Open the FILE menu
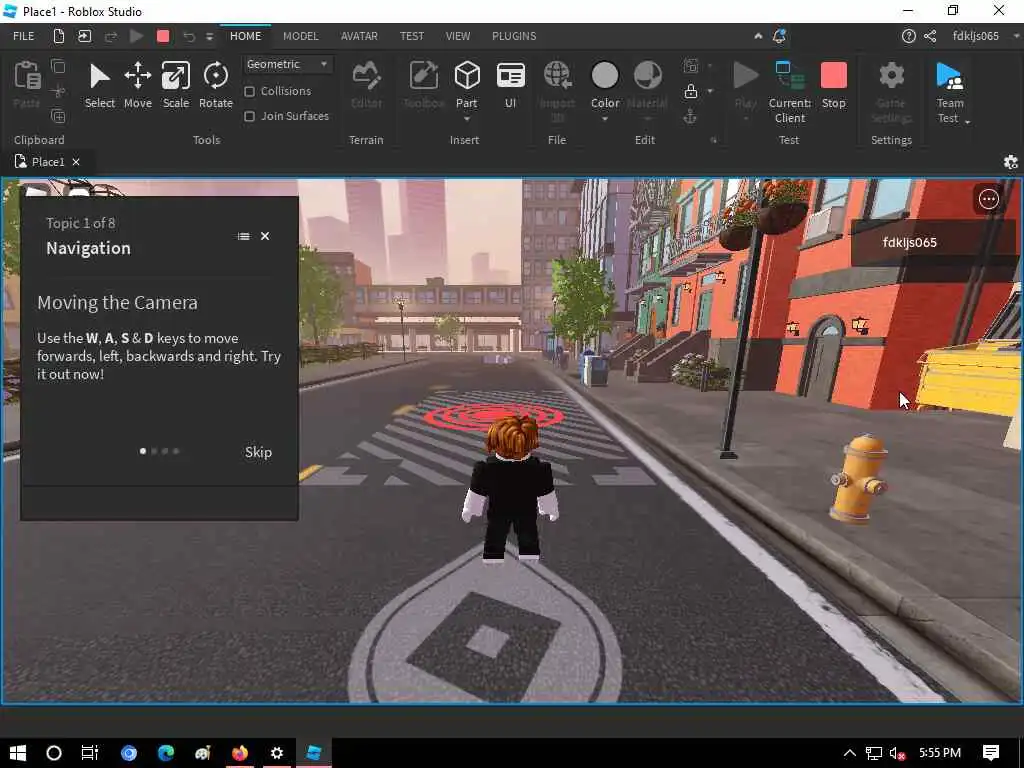 [x=24, y=36]
